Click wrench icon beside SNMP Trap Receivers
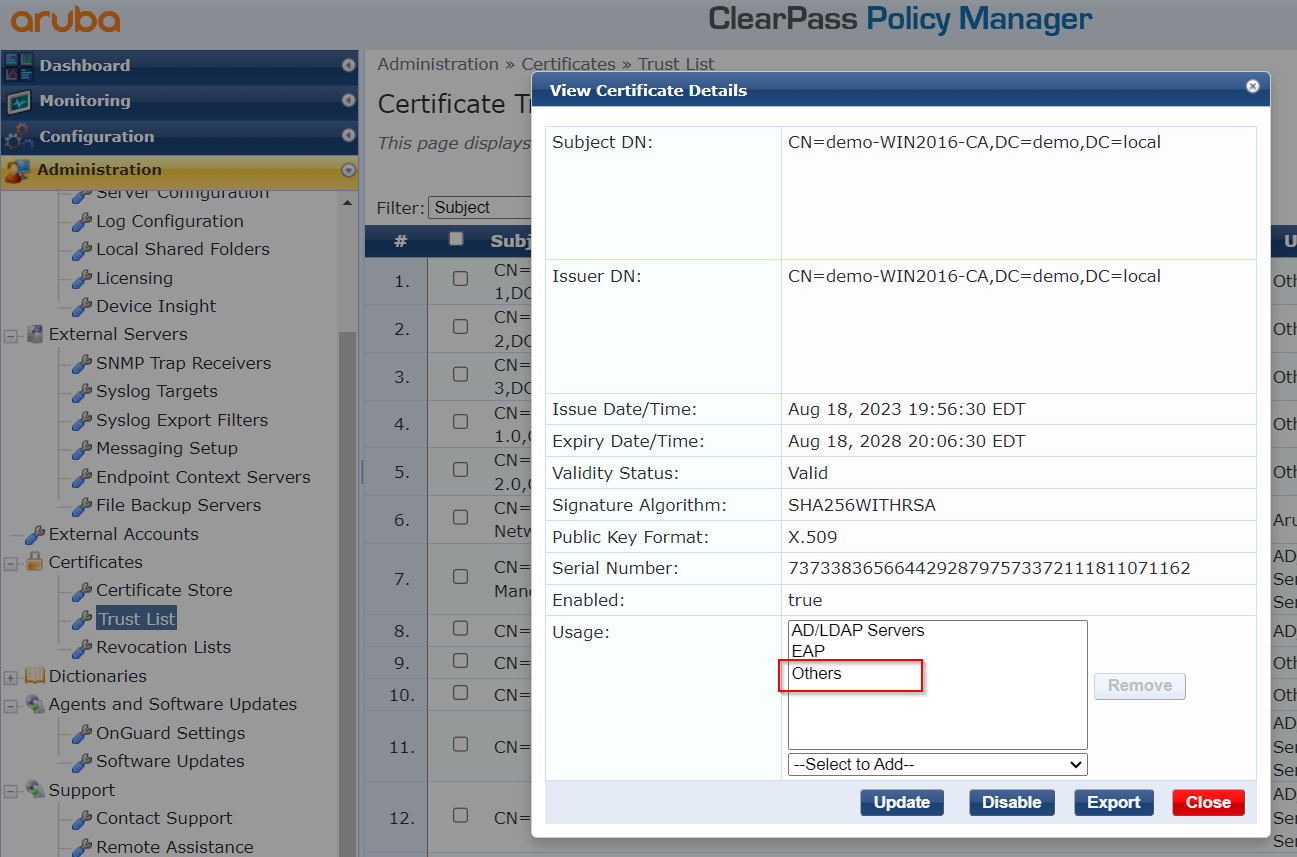 tap(82, 364)
